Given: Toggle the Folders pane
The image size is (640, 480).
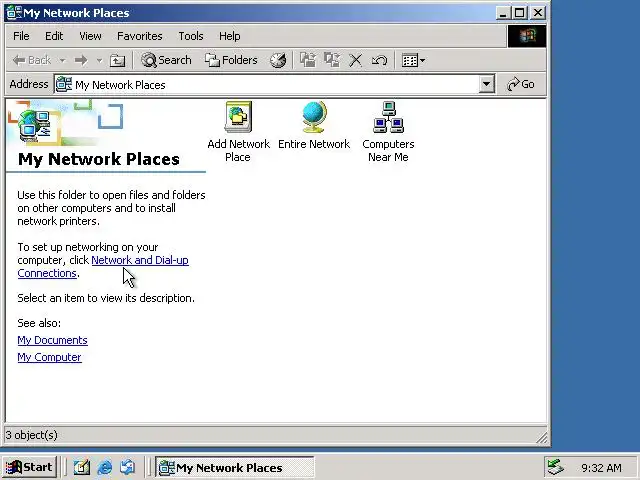Looking at the screenshot, I should coord(231,60).
